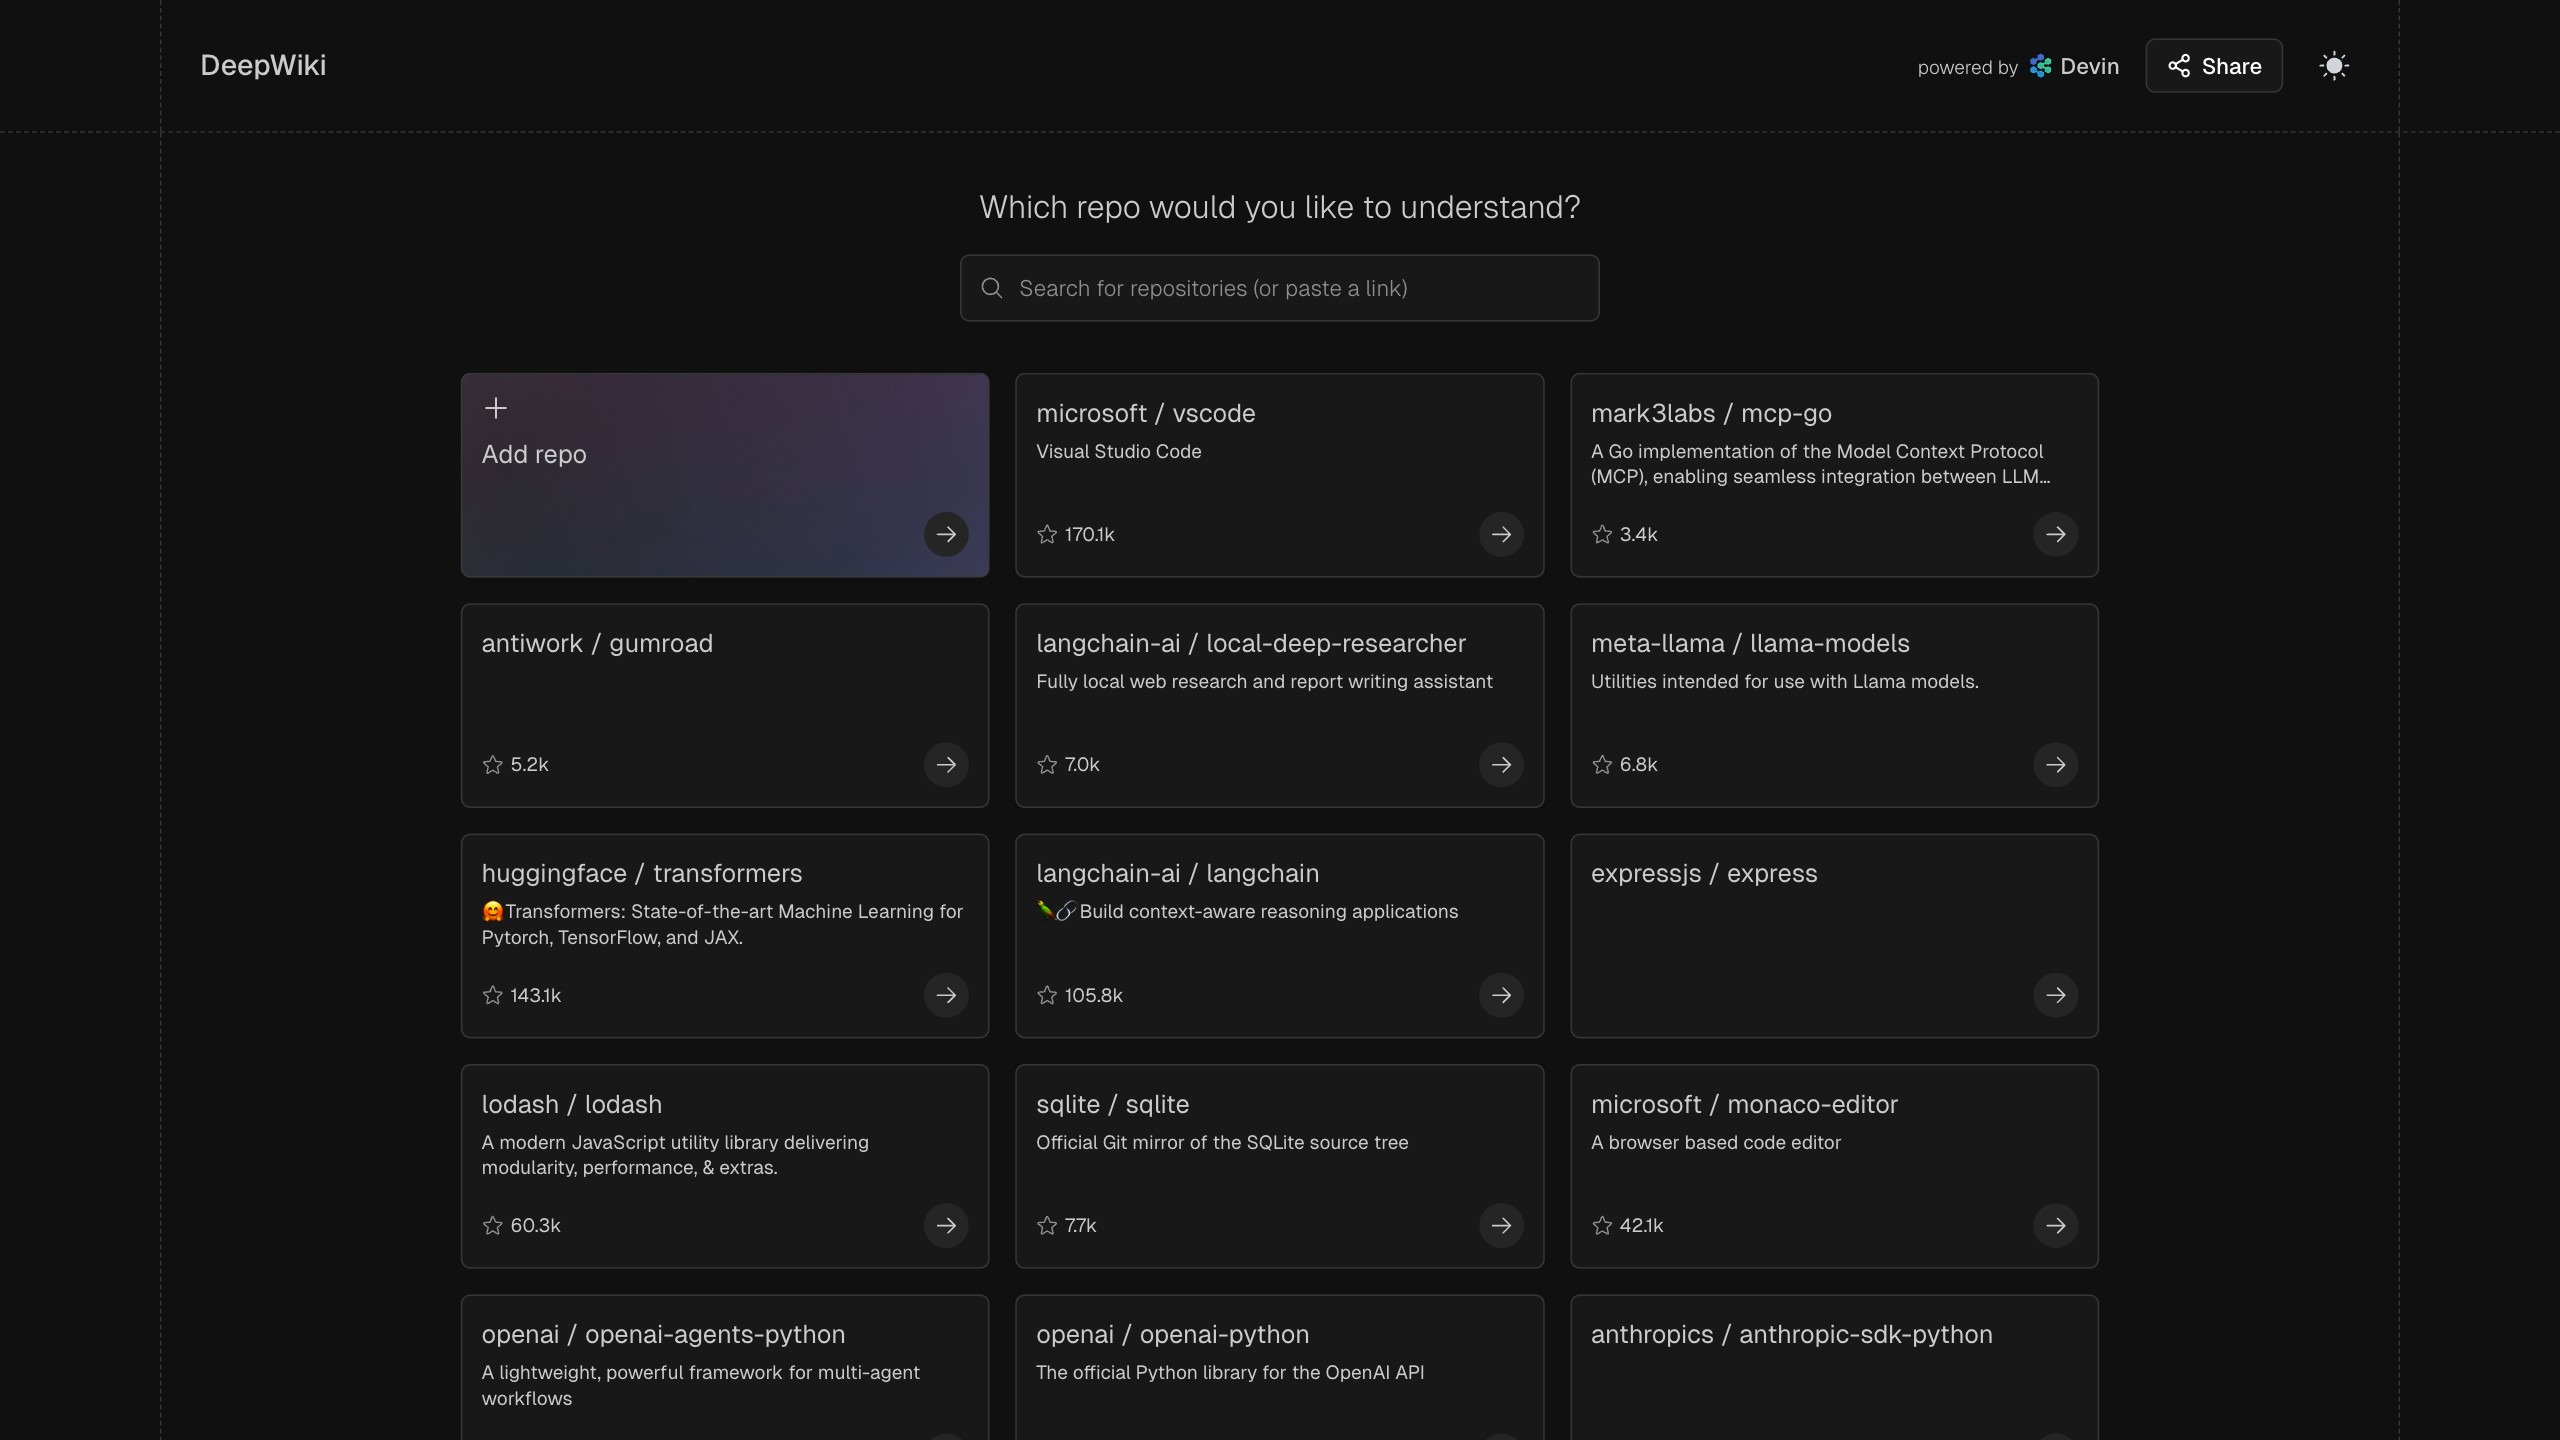Open microsoft / monaco-editor arrow button
This screenshot has height=1440, width=2560.
click(2055, 1225)
